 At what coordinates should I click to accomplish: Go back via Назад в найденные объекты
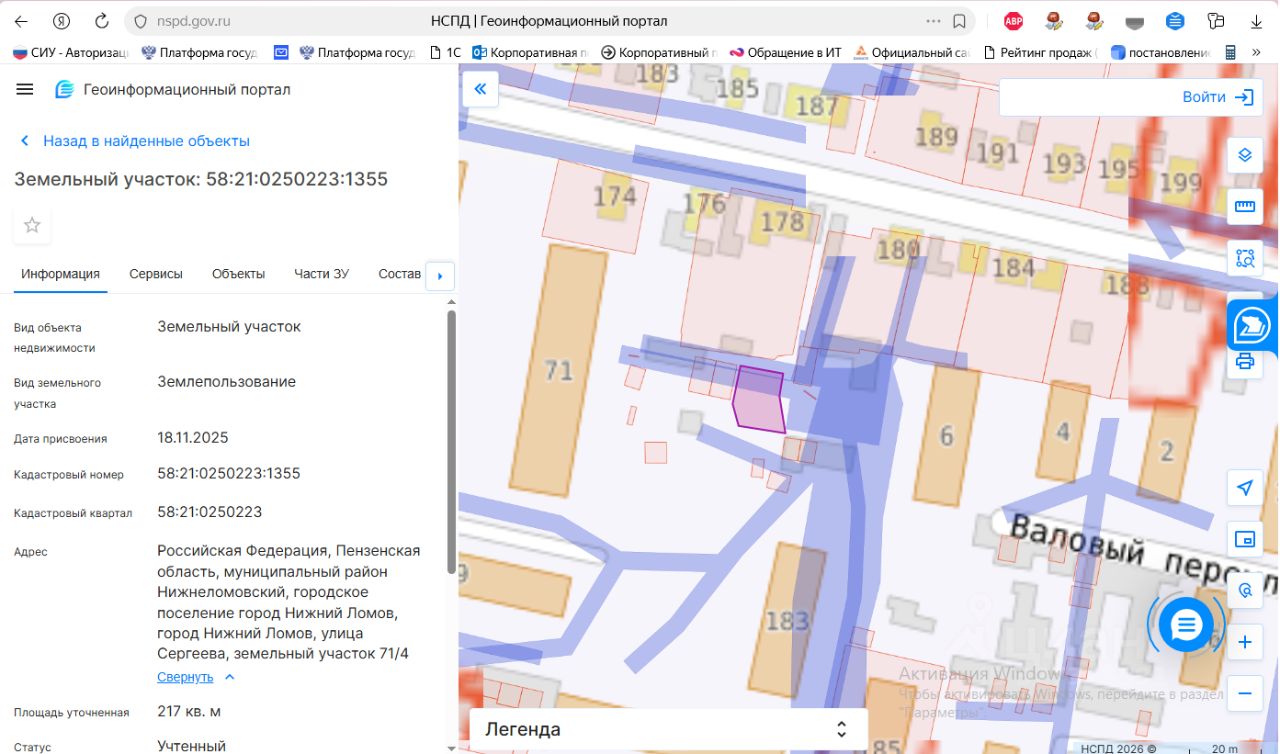tap(135, 141)
